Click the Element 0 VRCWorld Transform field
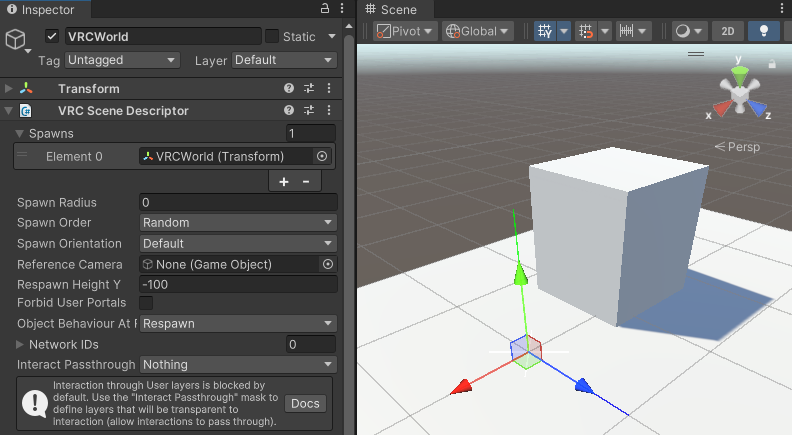Image resolution: width=792 pixels, height=435 pixels. [226, 157]
